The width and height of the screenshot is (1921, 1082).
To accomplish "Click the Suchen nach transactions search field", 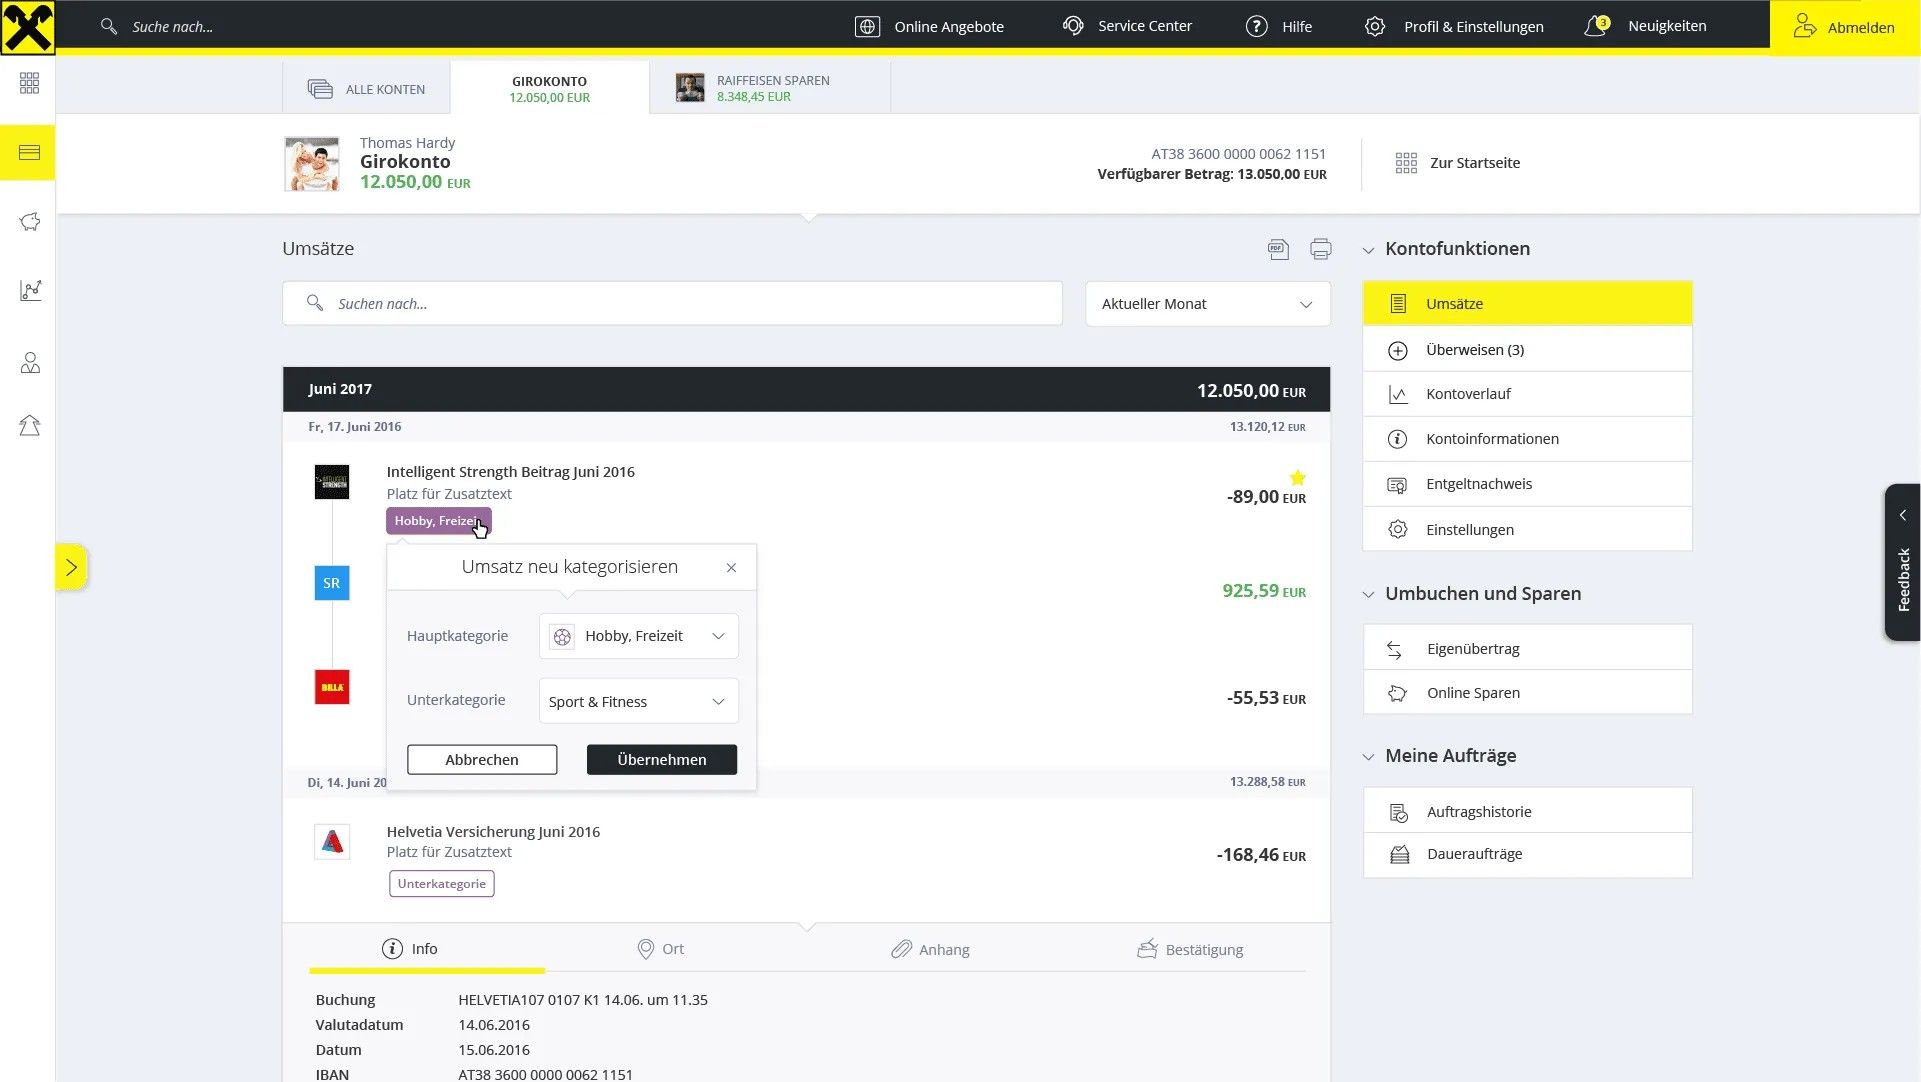I will click(672, 303).
